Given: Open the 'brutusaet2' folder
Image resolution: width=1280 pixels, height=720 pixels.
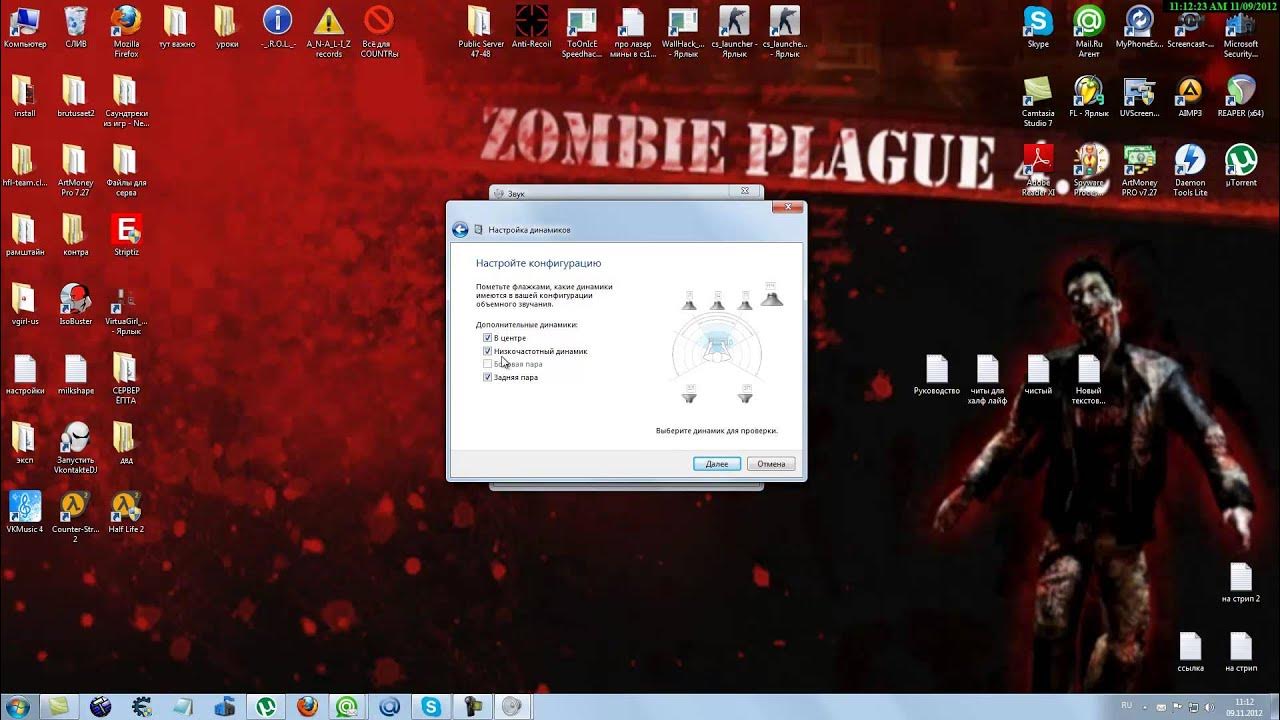Looking at the screenshot, I should coord(75,97).
